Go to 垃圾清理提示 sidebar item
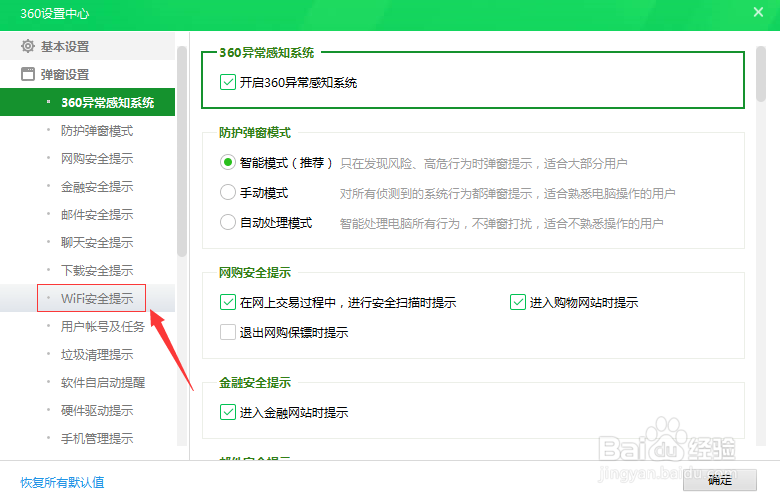780x500 pixels. pyautogui.click(x=97, y=354)
